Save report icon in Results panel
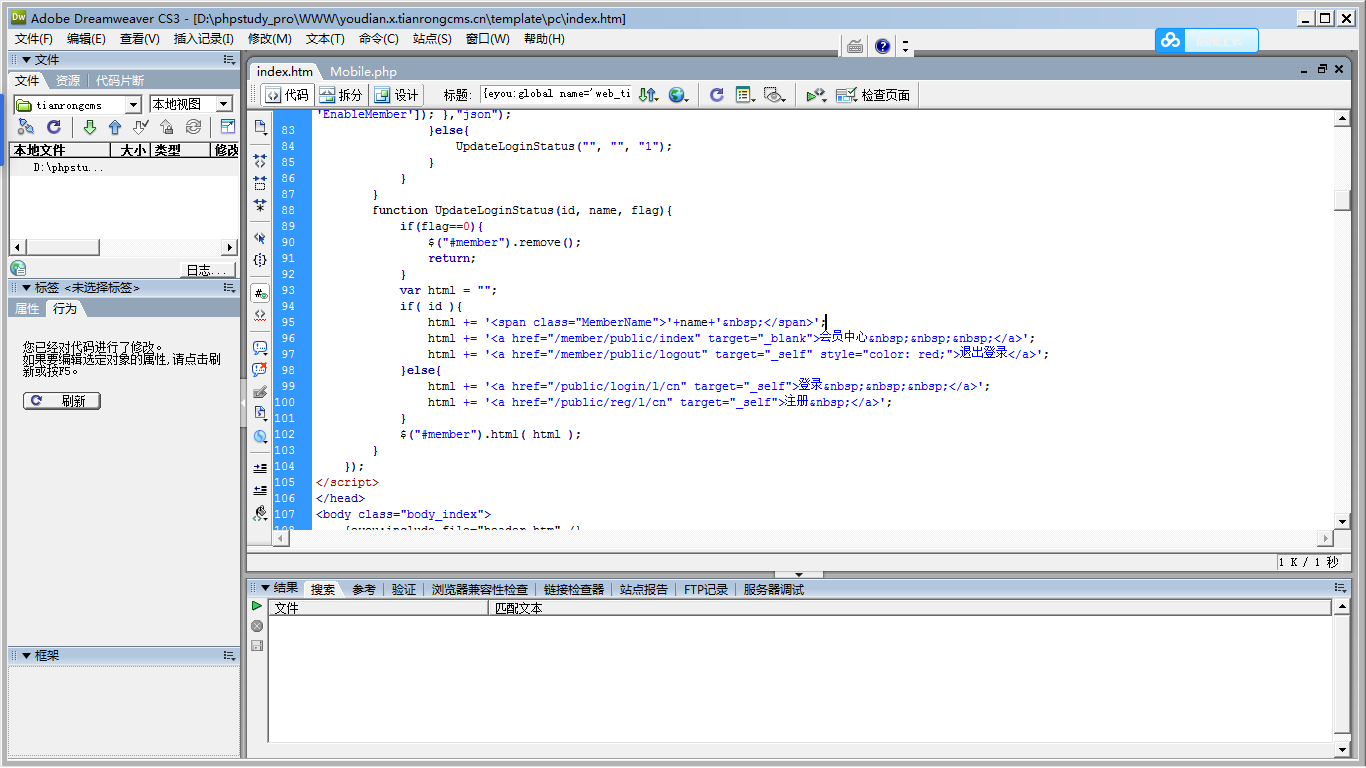Screen dimensions: 1366x768 coord(257,646)
